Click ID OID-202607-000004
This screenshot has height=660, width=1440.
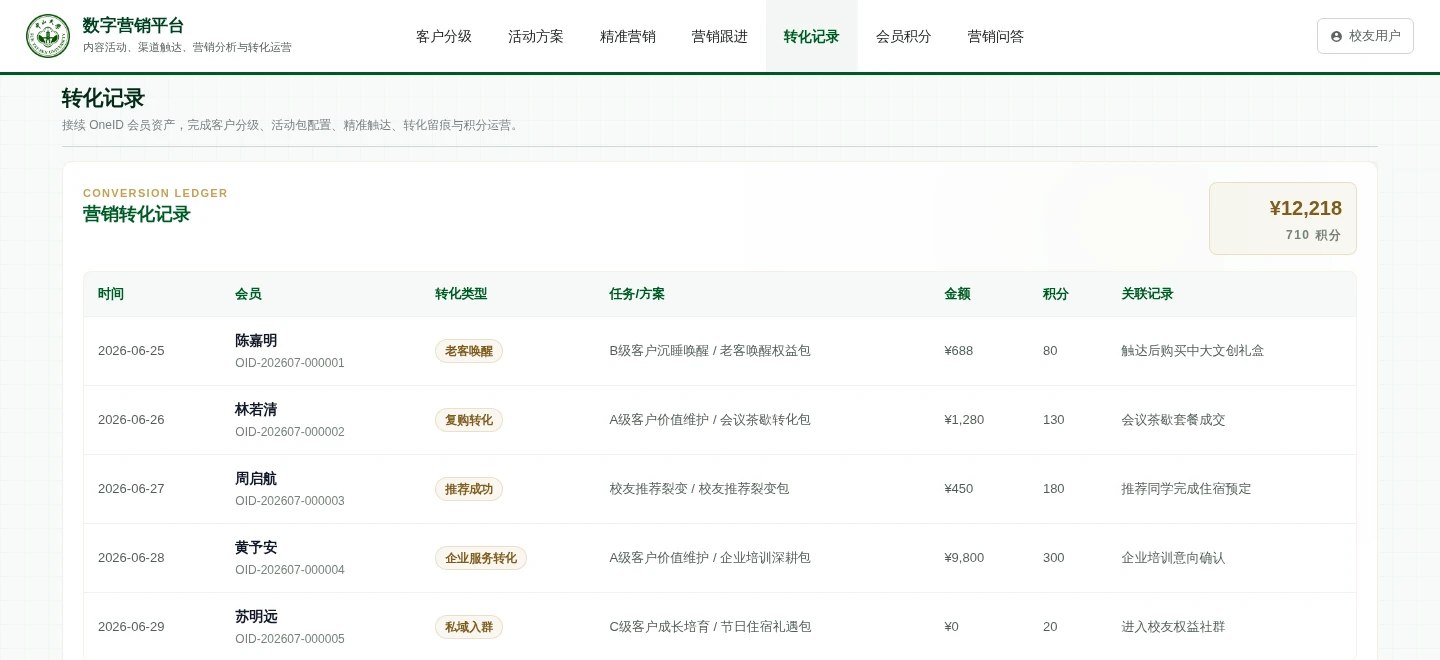[290, 570]
